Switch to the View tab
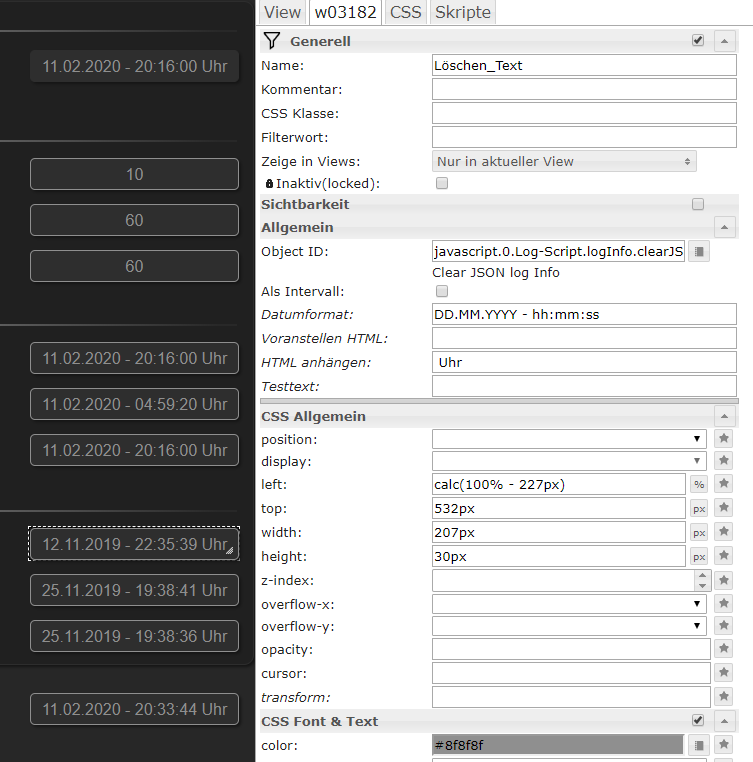Image resolution: width=753 pixels, height=762 pixels. tap(282, 12)
